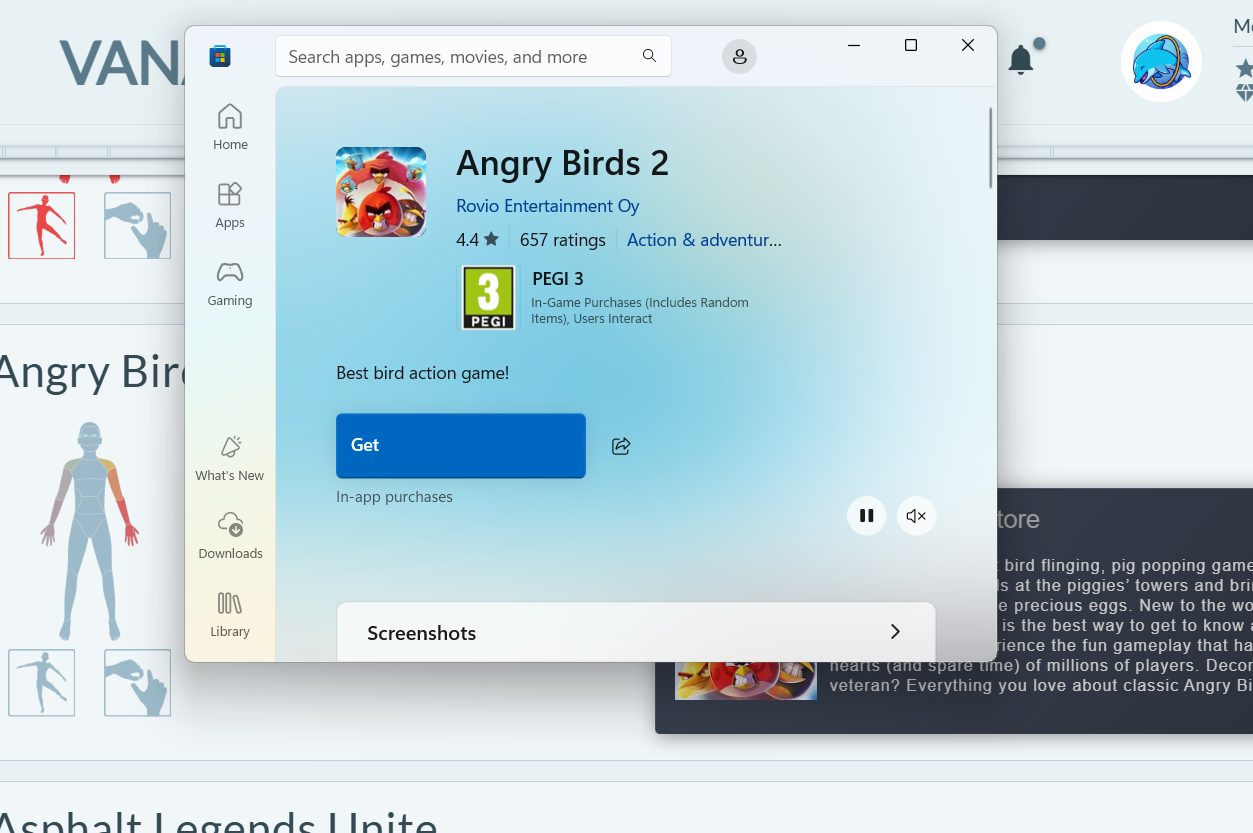Click the "In-app purchases" label under Get
1253x833 pixels.
tap(395, 497)
